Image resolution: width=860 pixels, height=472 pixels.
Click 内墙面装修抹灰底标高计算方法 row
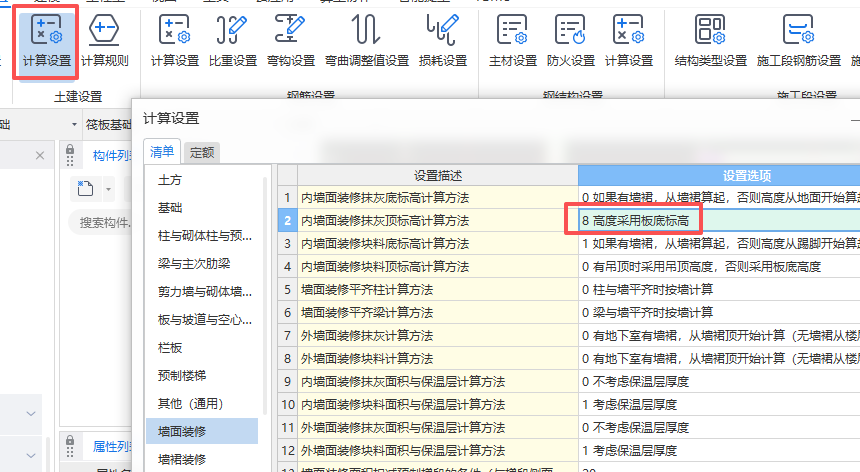pyautogui.click(x=438, y=197)
